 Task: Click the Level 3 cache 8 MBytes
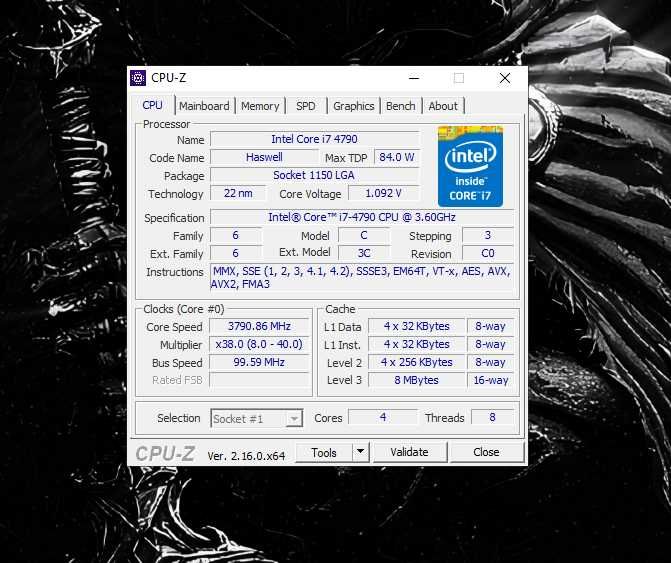(416, 380)
